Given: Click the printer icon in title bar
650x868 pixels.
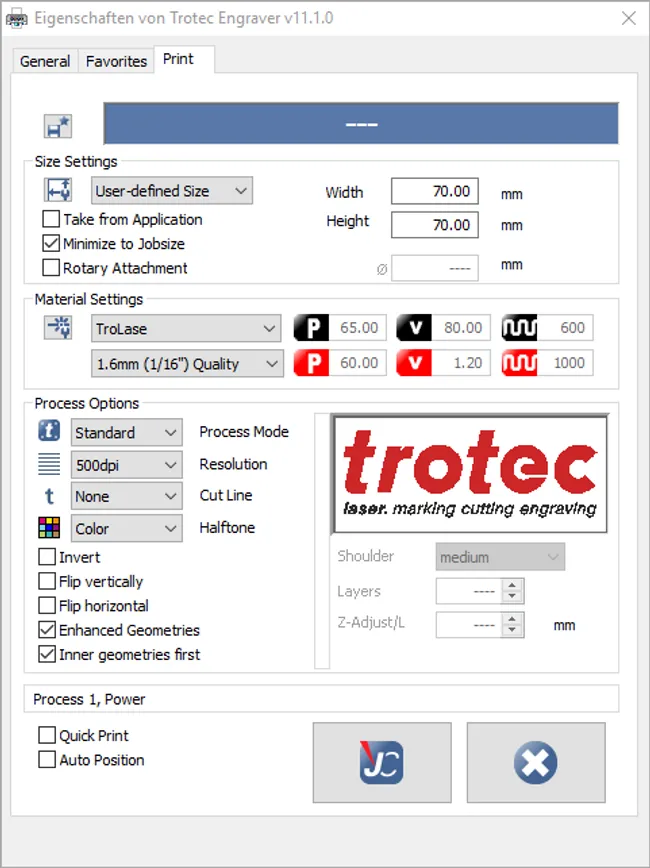Looking at the screenshot, I should [16, 19].
